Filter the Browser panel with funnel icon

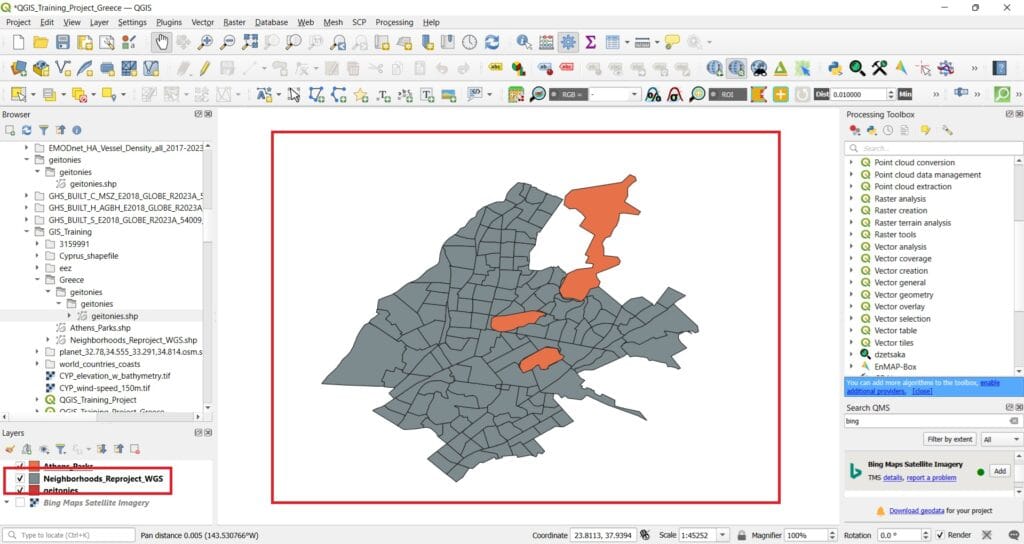coord(43,130)
